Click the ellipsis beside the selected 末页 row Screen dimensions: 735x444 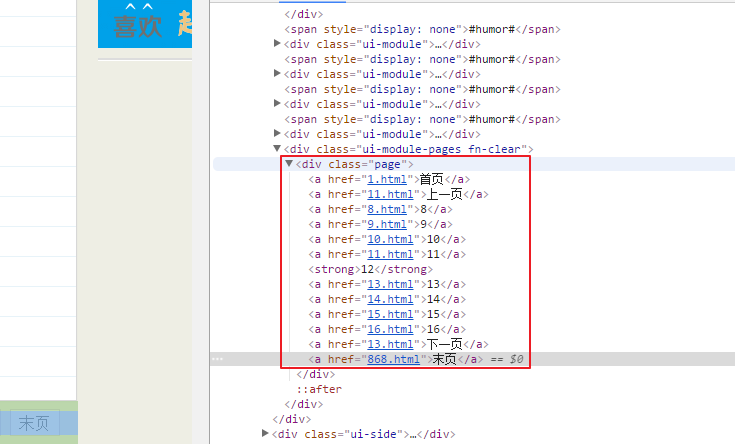click(x=218, y=359)
